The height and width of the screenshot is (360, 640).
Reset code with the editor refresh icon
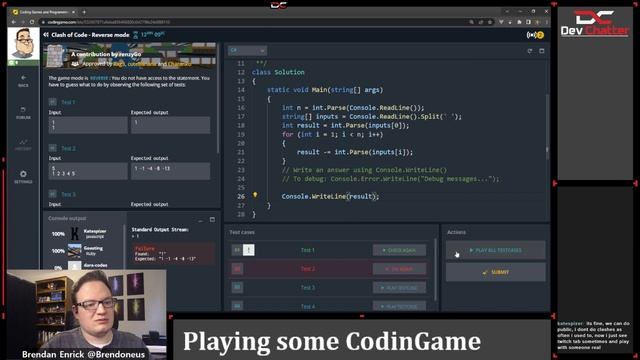coord(529,51)
